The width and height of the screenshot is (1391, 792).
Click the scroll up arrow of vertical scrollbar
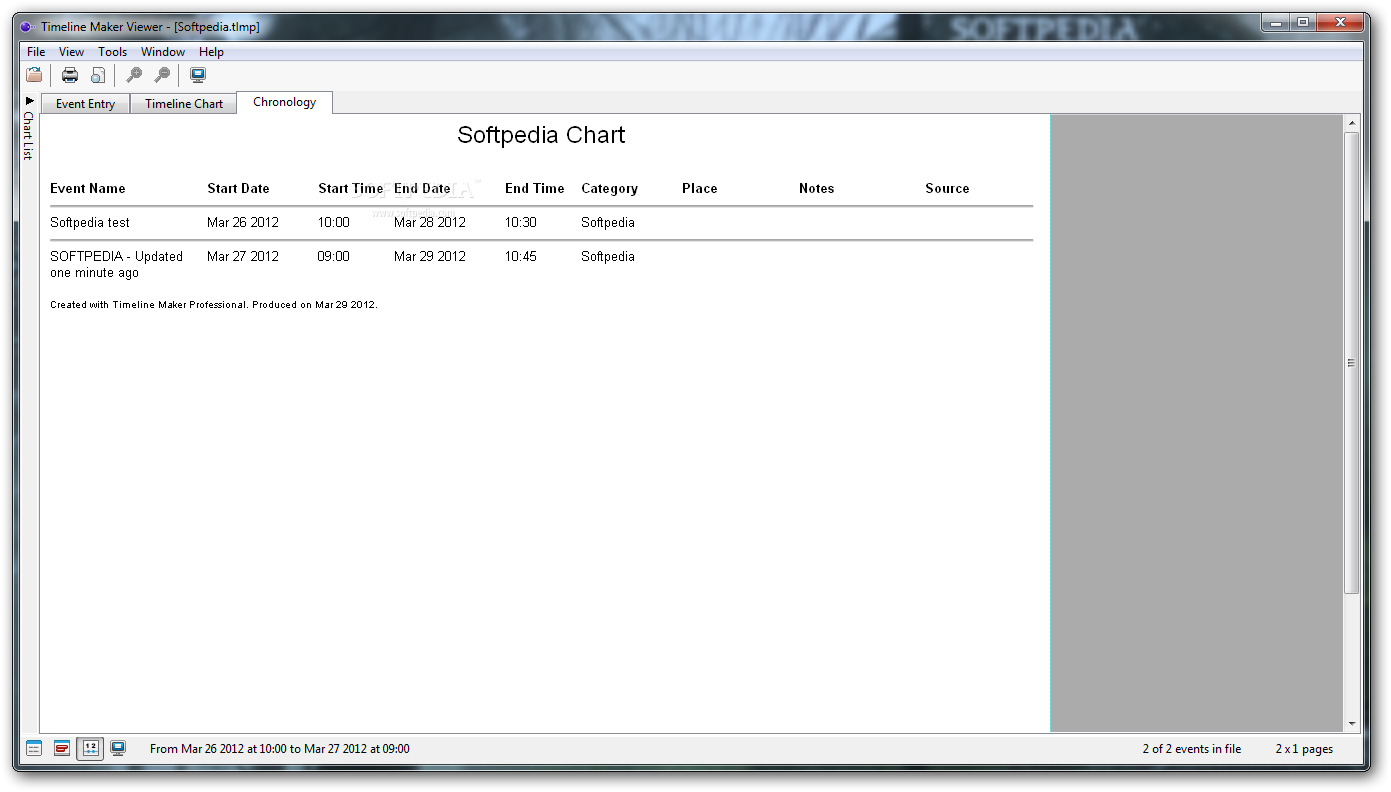[x=1352, y=124]
